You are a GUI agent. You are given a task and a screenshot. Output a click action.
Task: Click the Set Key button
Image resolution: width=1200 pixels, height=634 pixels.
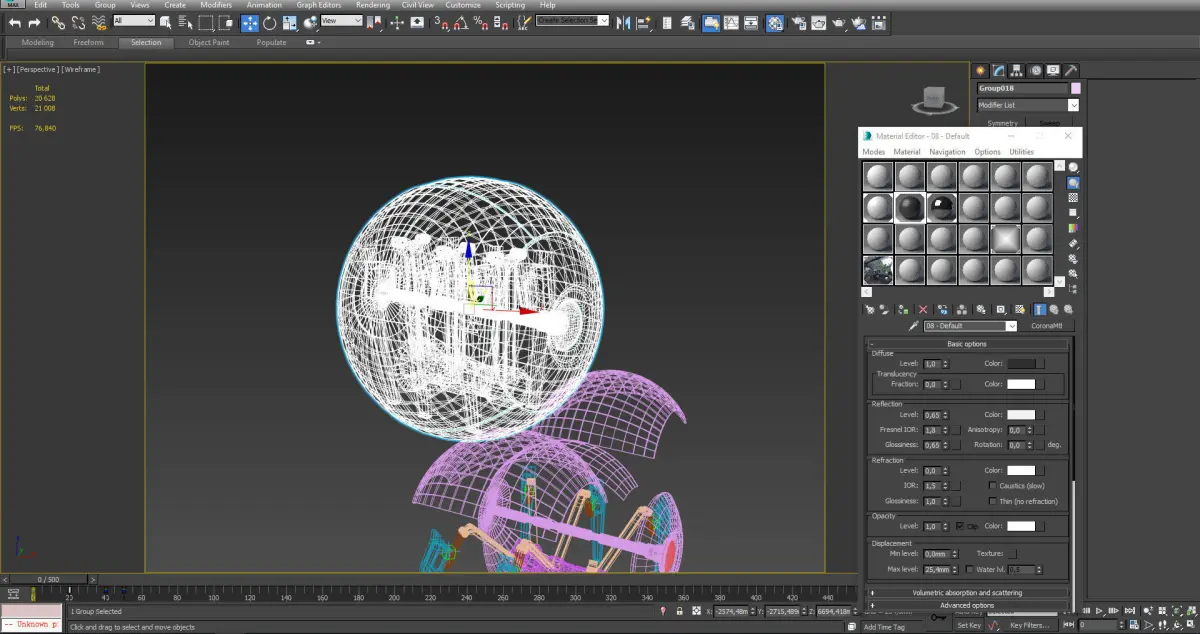tap(968, 625)
